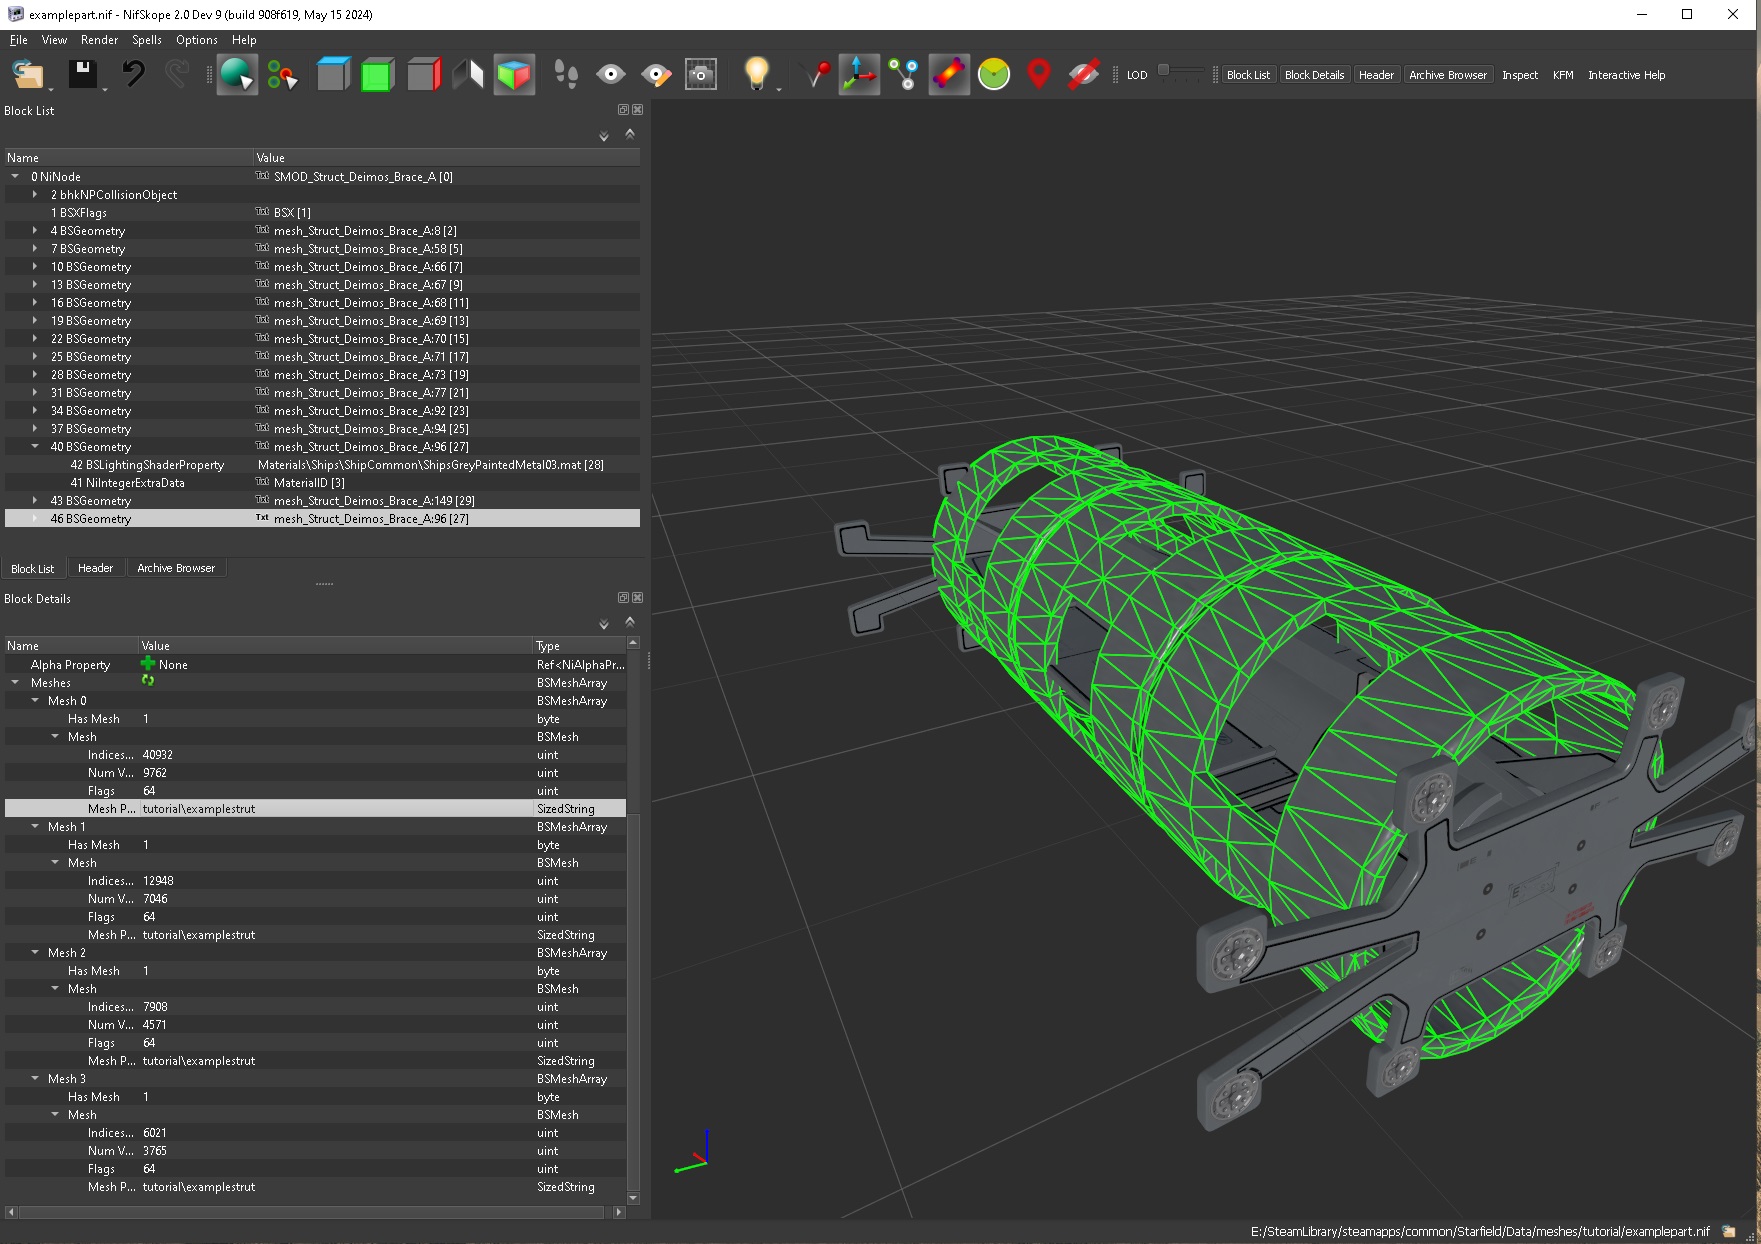This screenshot has height=1244, width=1761.
Task: Float the Block List panel
Action: pyautogui.click(x=623, y=110)
